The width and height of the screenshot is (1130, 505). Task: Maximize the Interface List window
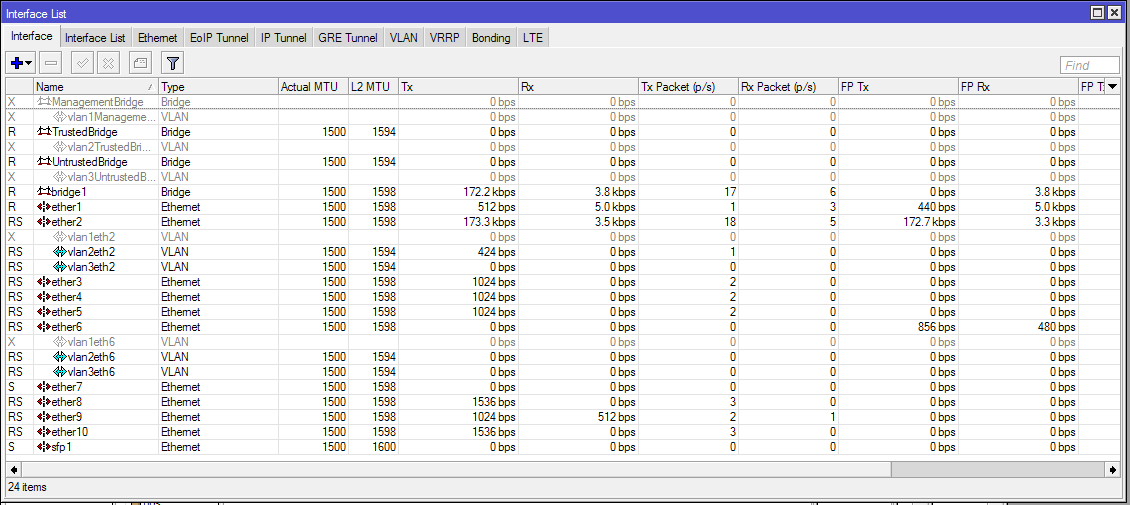point(1098,12)
